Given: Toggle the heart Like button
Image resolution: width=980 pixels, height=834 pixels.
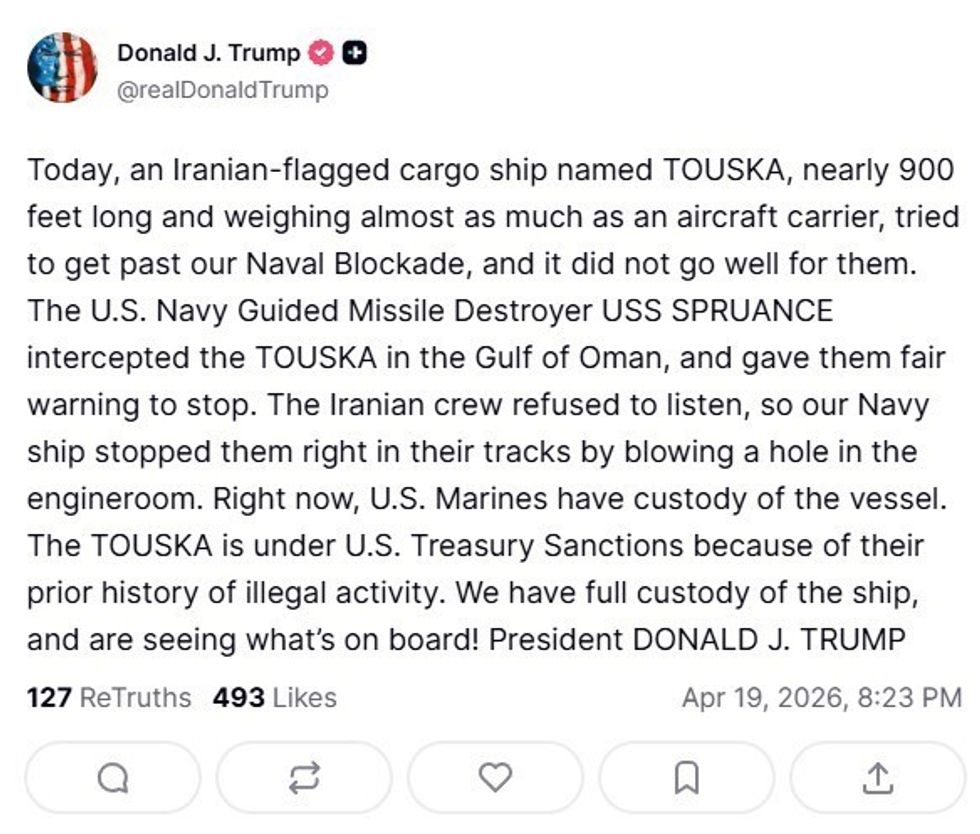Looking at the screenshot, I should click(x=495, y=777).
